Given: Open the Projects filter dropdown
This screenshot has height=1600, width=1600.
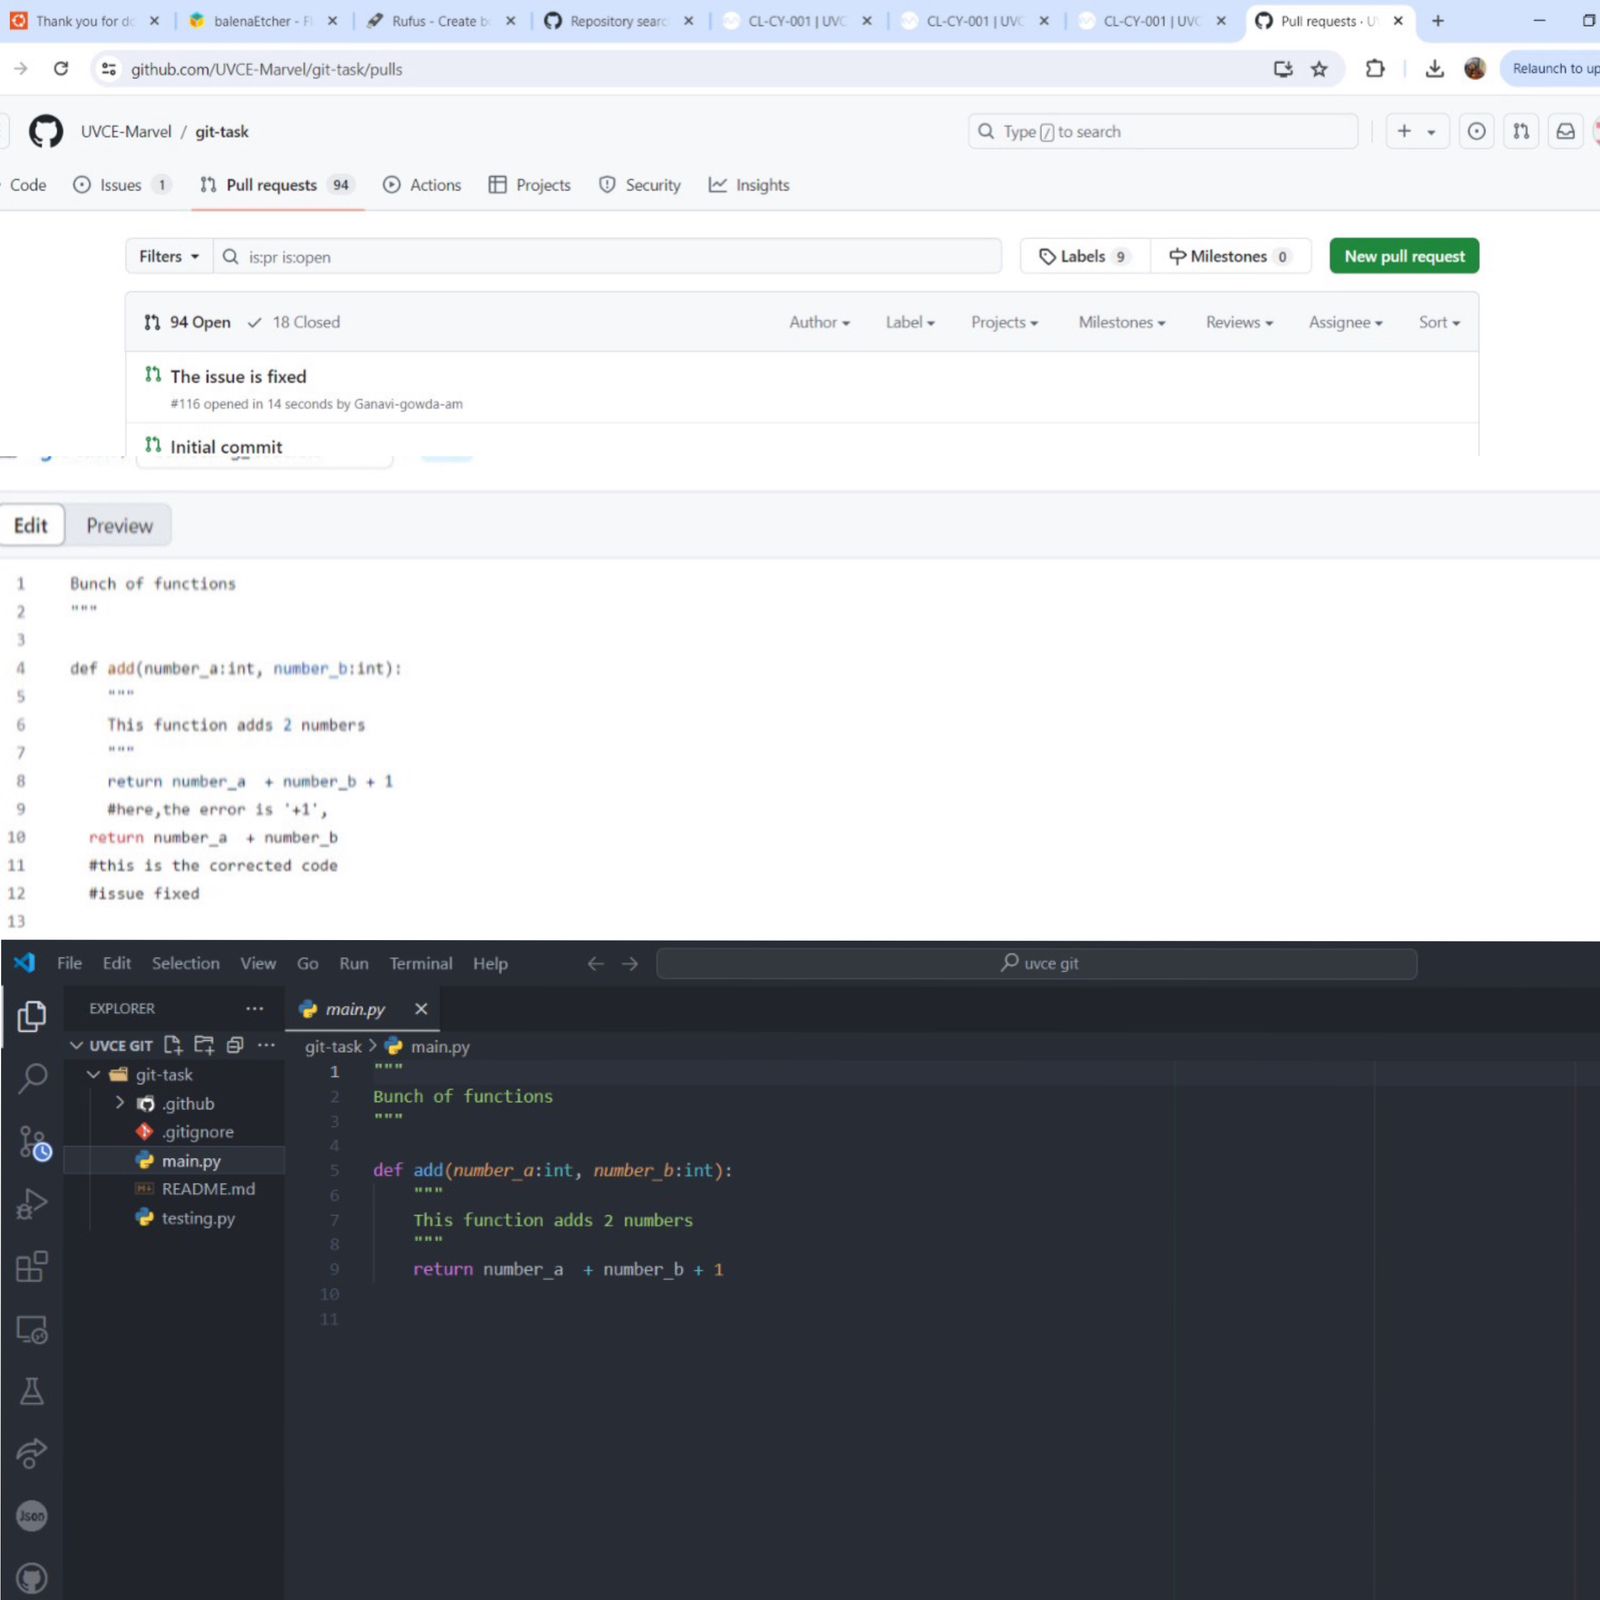Looking at the screenshot, I should [1004, 322].
